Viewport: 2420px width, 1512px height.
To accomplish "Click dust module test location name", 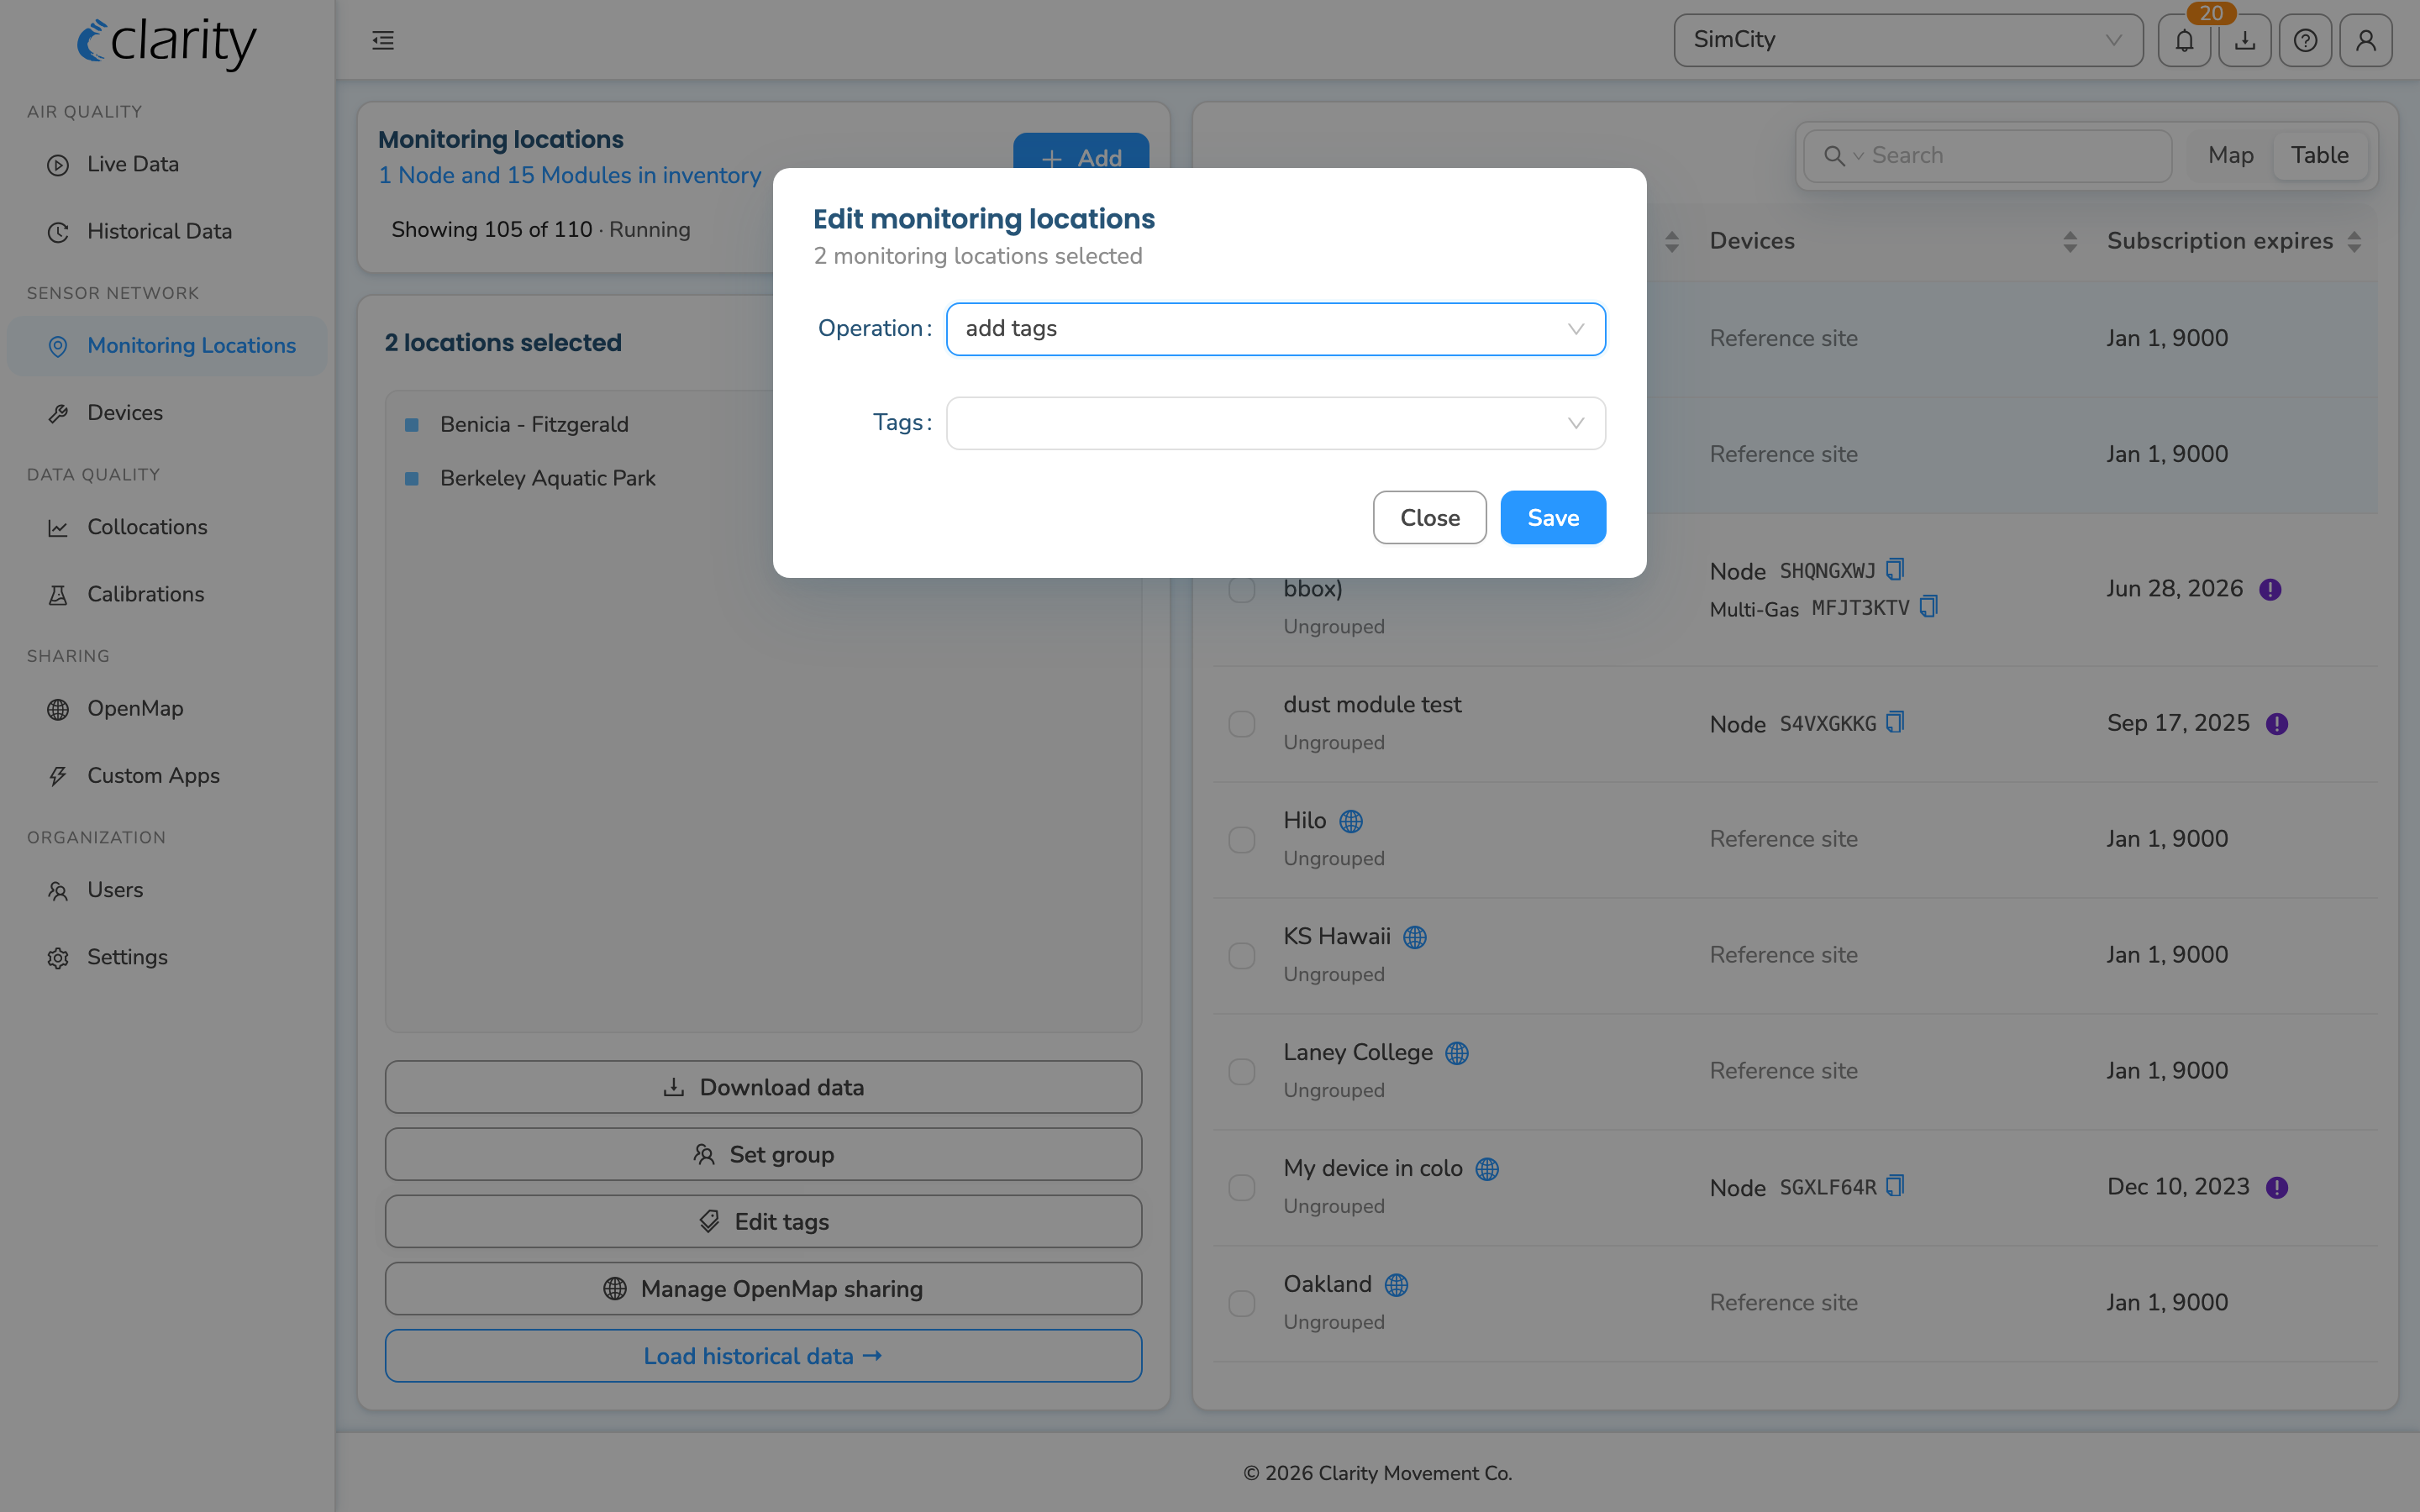I will click(x=1372, y=704).
